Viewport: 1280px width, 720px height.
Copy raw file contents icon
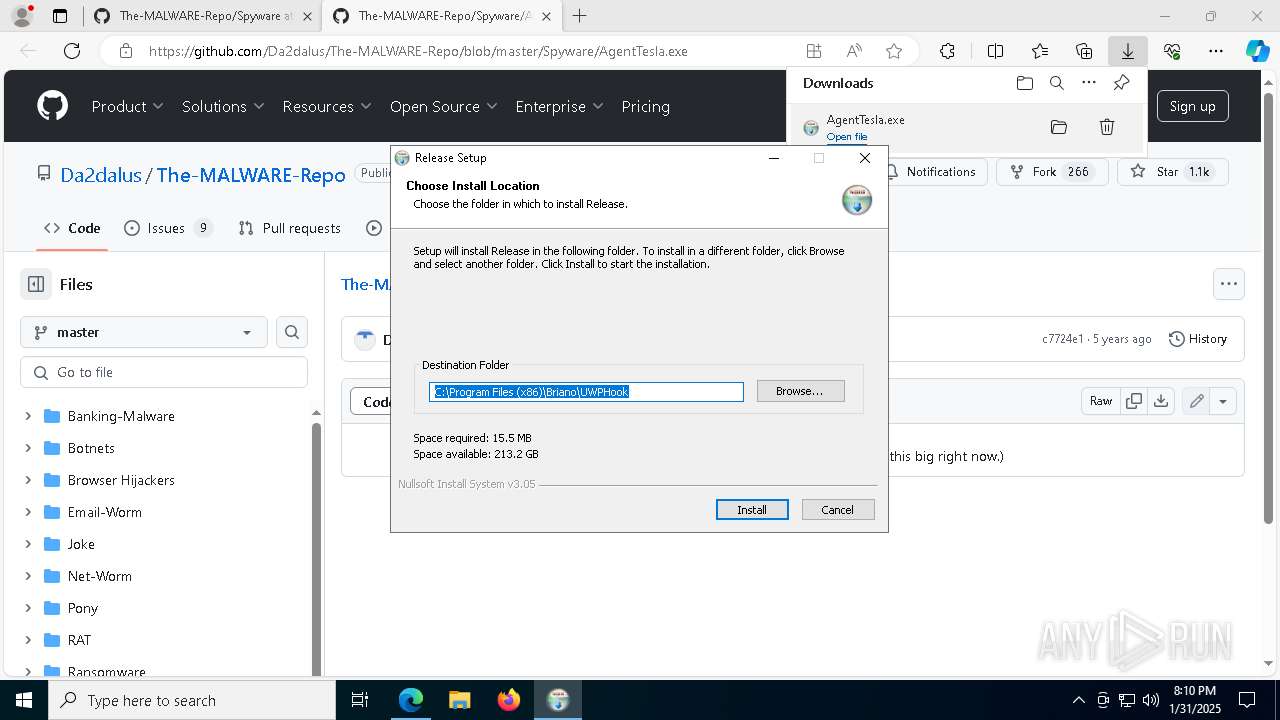[x=1134, y=401]
